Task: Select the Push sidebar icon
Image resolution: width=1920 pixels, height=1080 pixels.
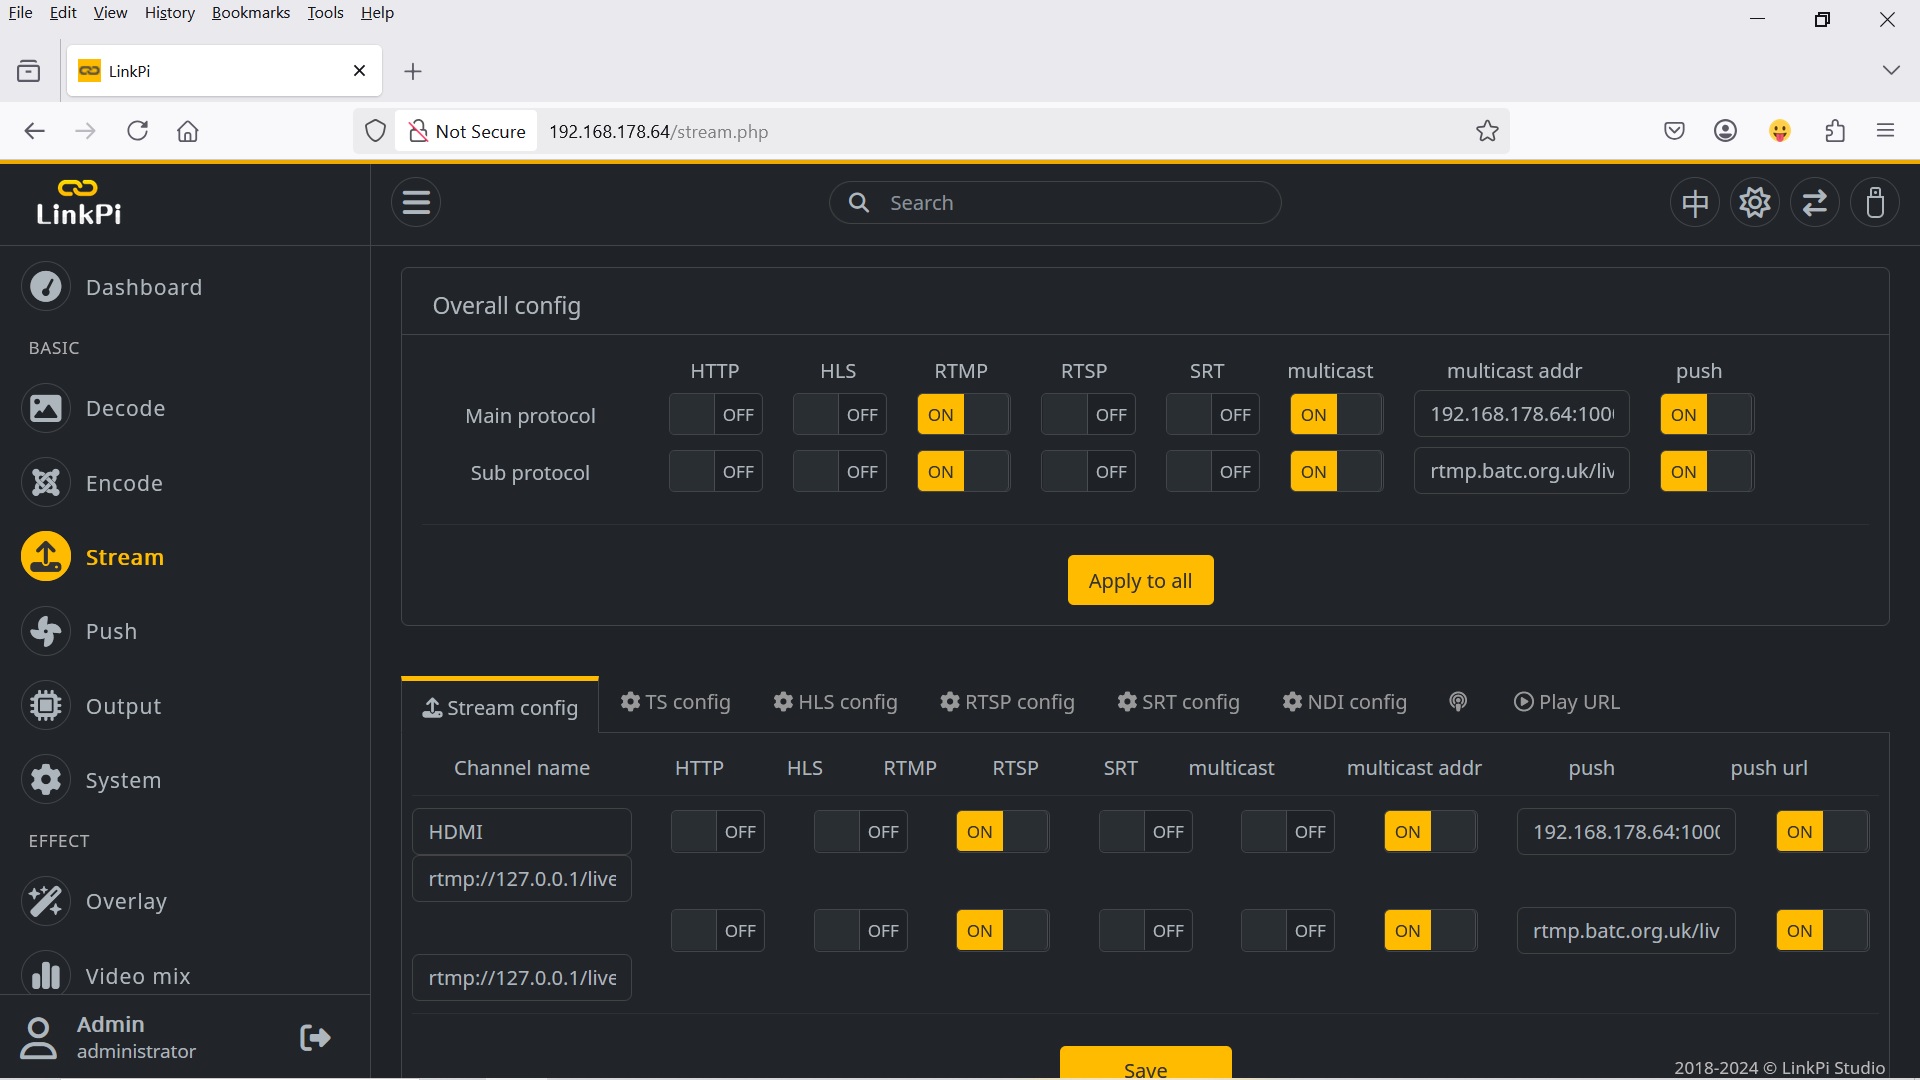Action: (46, 631)
